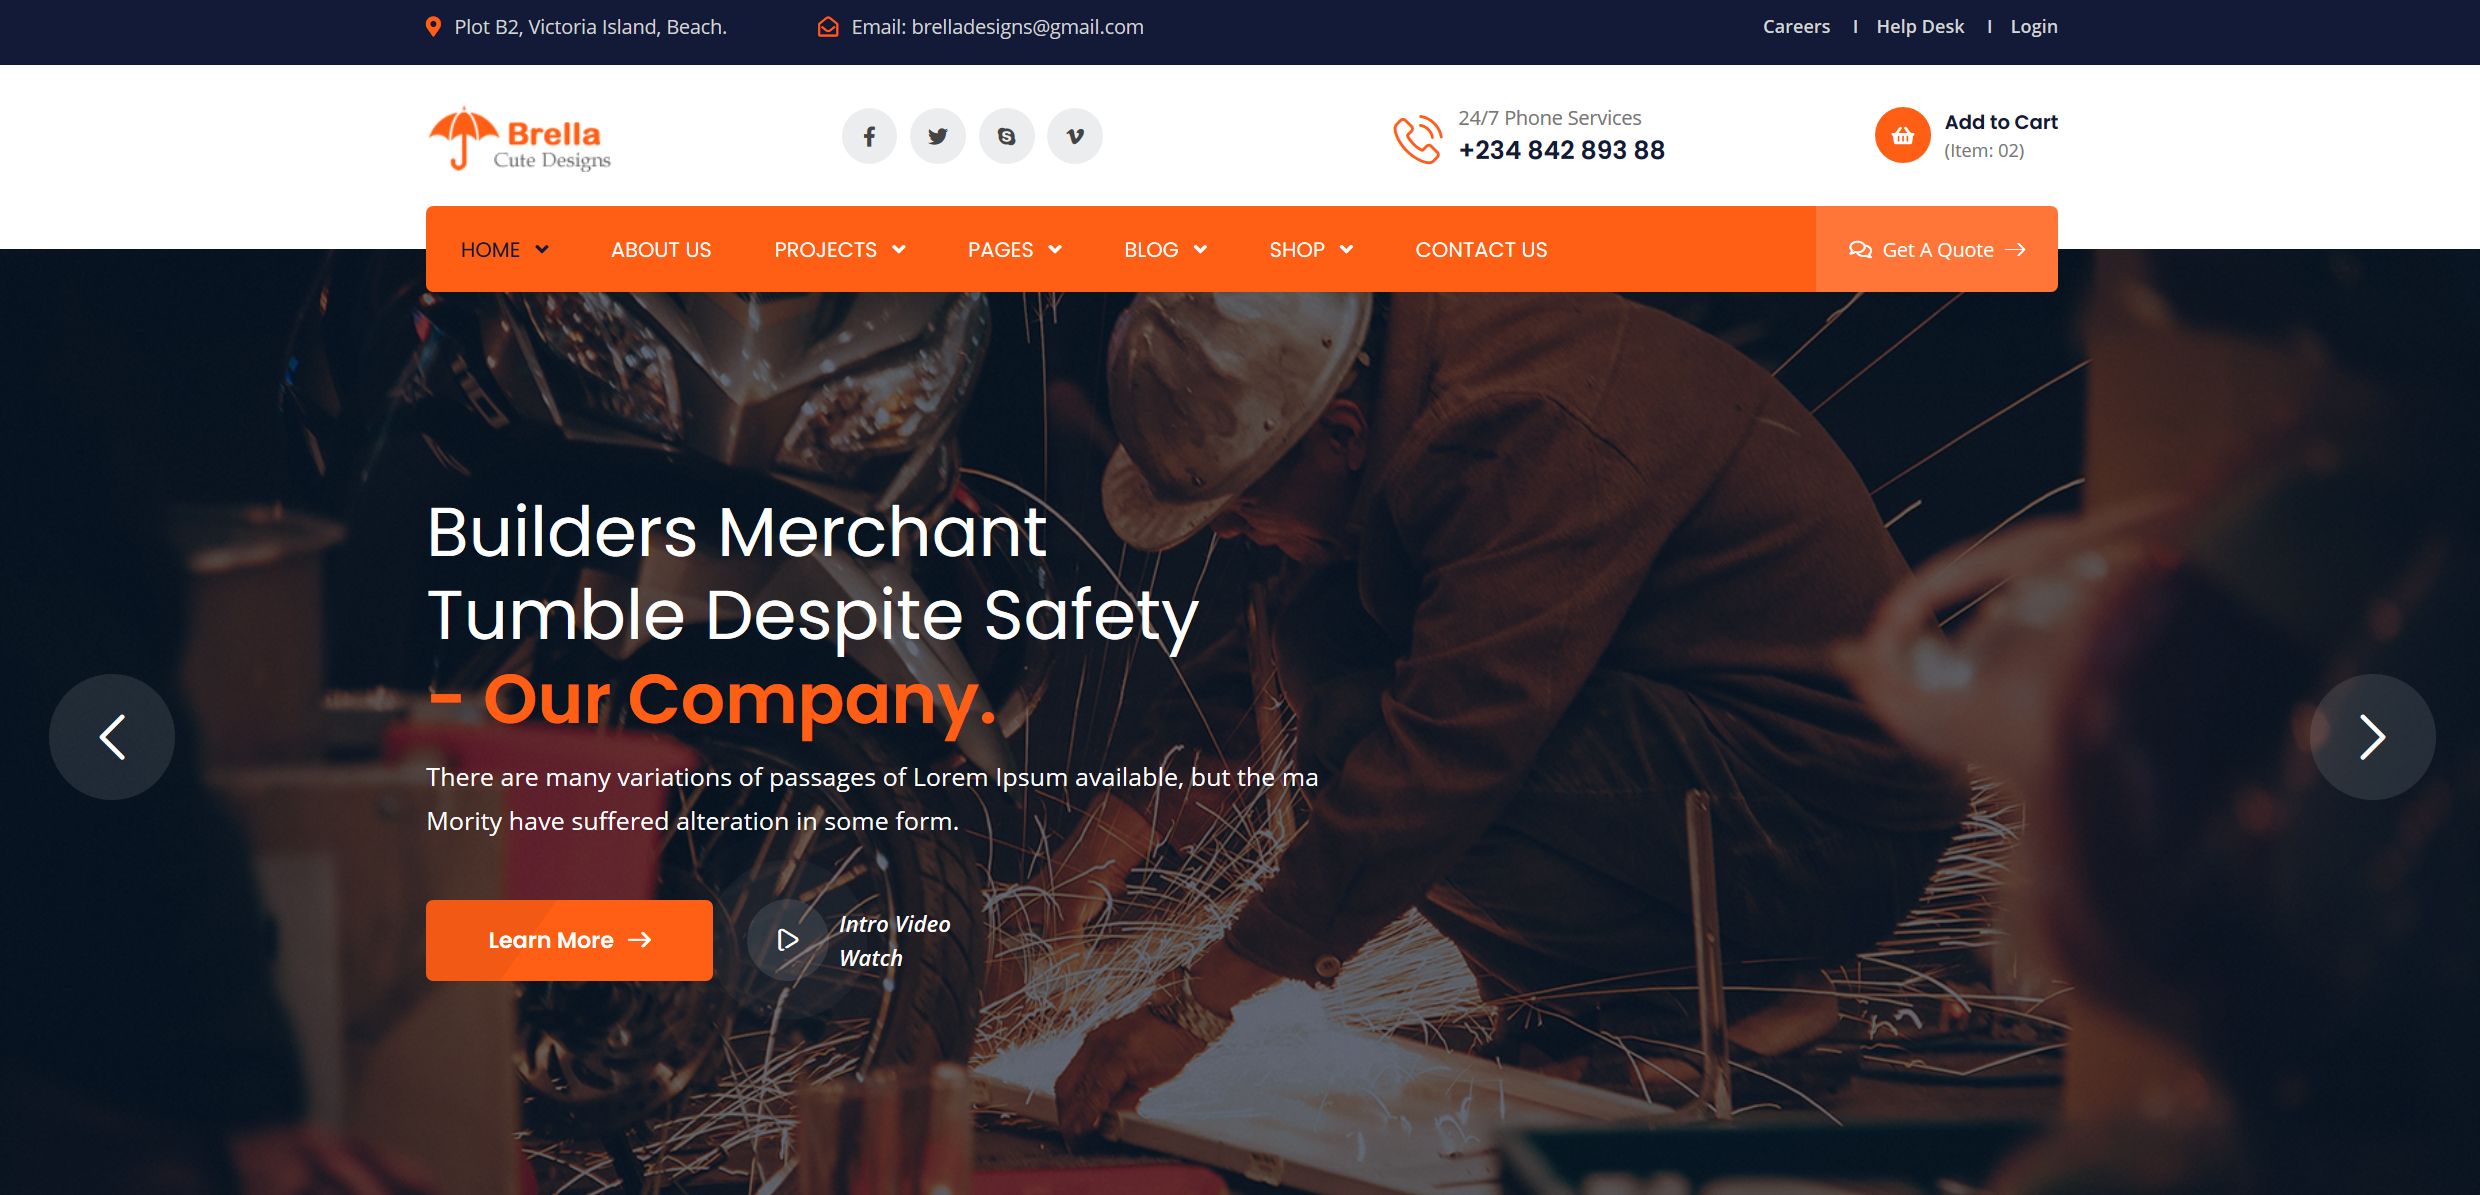Open the ABOUT US page

661,250
